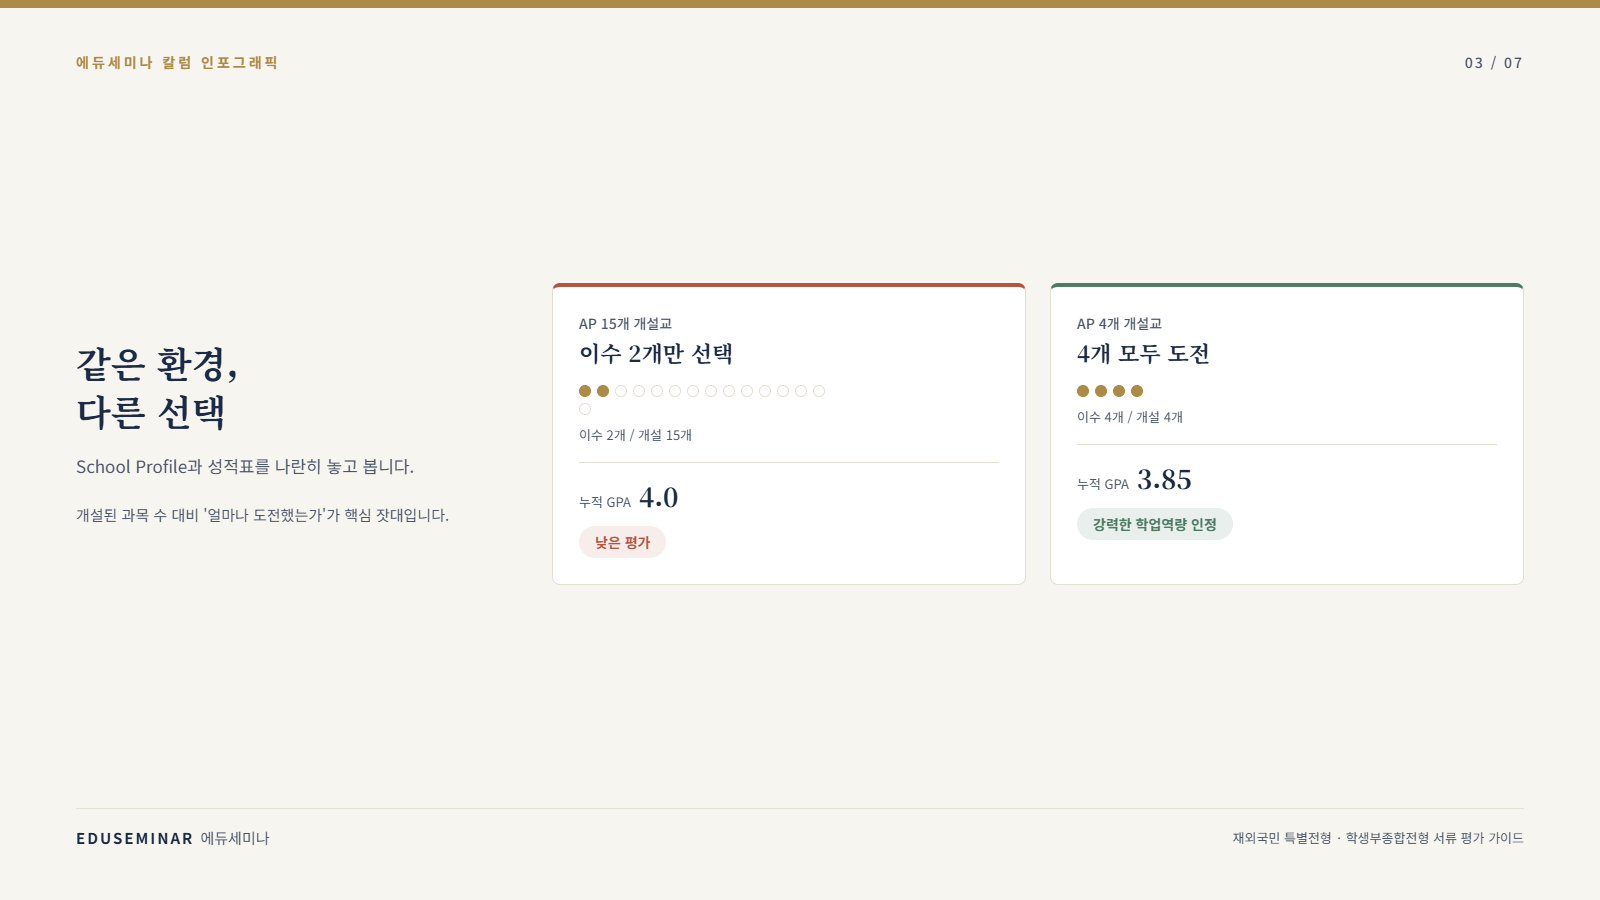Screen dimensions: 1600x900
Task: Click the 'EDUSEMINAR 에듀세미나' footer brand
Action: pos(173,838)
